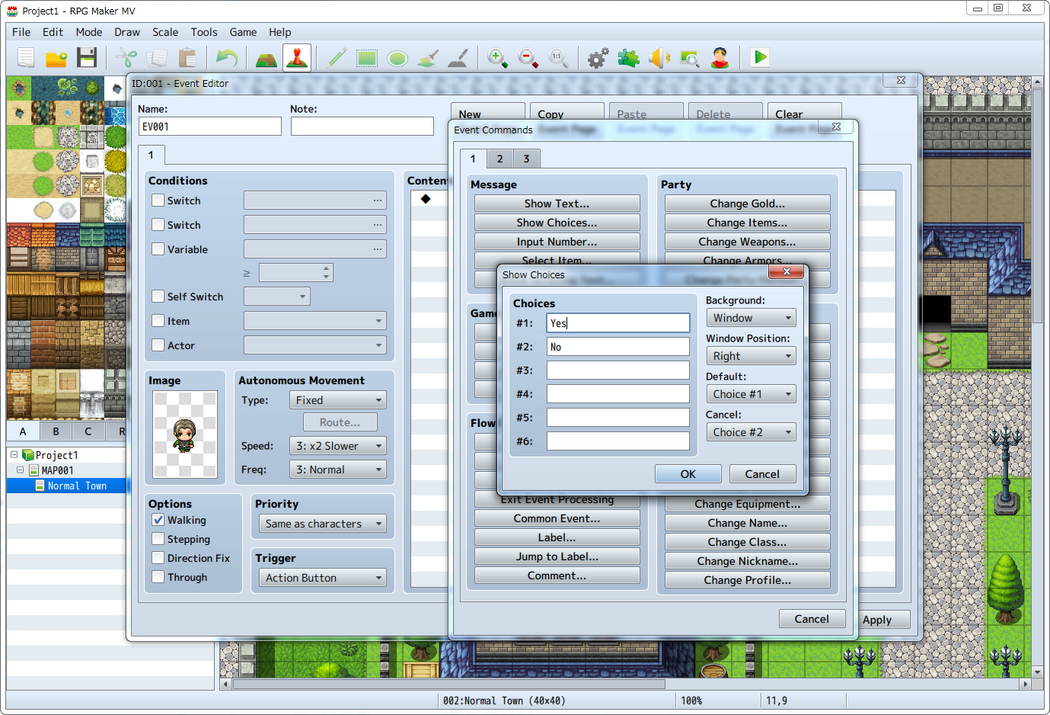Open the Database gear icon
The height and width of the screenshot is (715, 1050).
(598, 58)
